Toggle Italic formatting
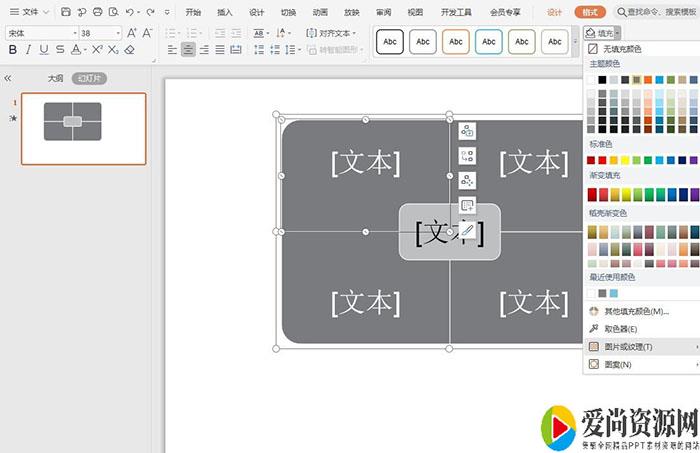Screen dimensions: 700x453 27,50
